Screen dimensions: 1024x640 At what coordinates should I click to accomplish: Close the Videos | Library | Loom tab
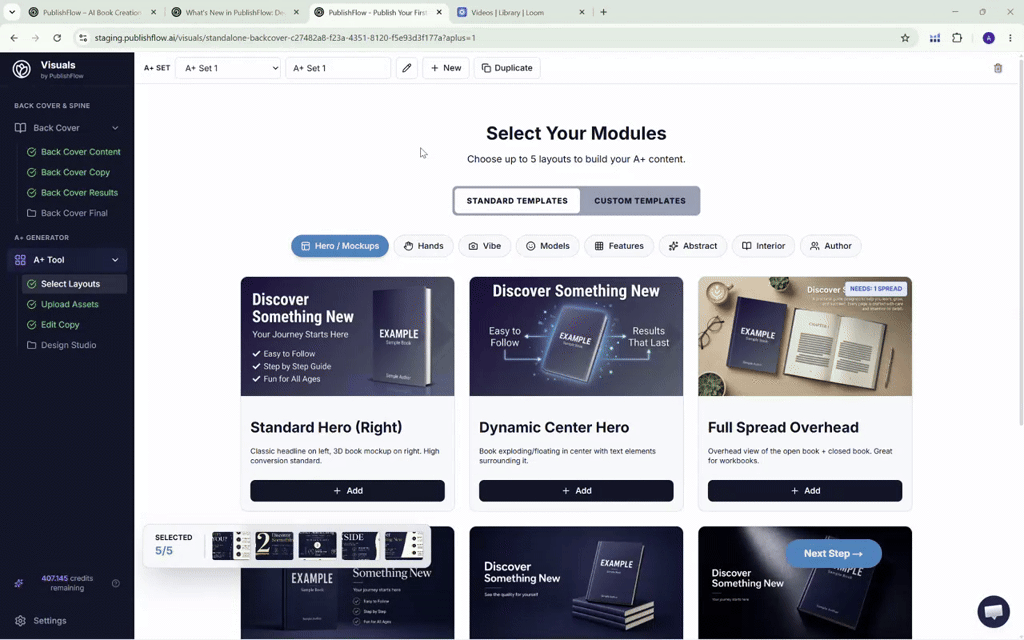[x=581, y=12]
